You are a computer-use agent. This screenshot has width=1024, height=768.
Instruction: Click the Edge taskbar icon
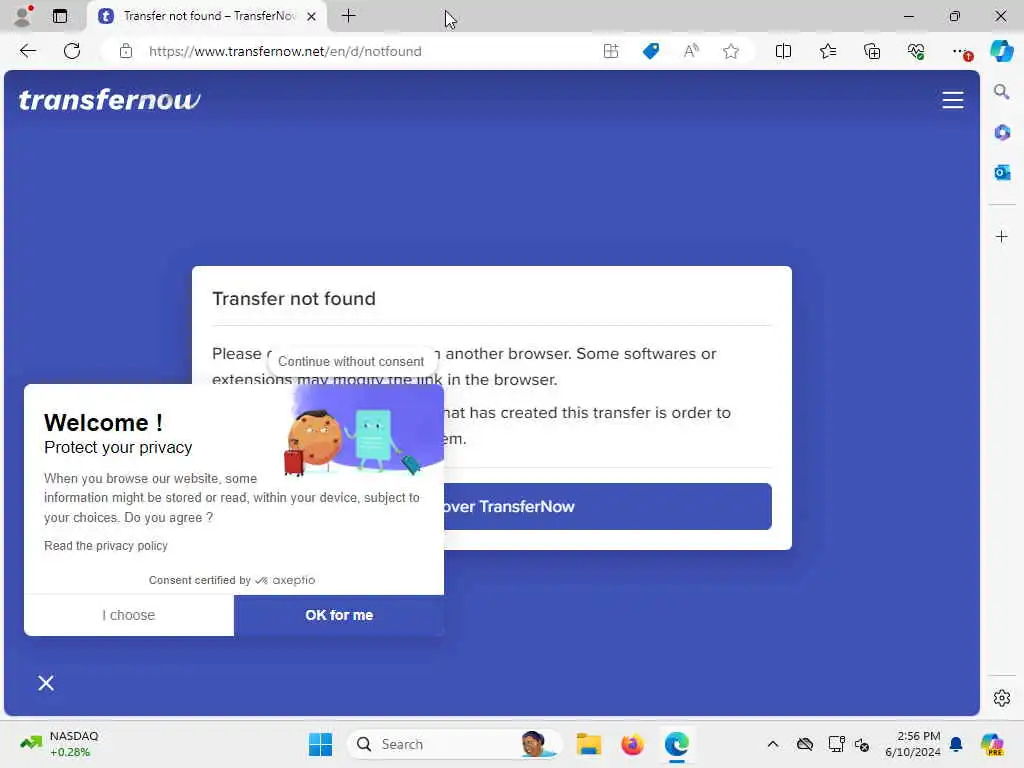click(677, 744)
